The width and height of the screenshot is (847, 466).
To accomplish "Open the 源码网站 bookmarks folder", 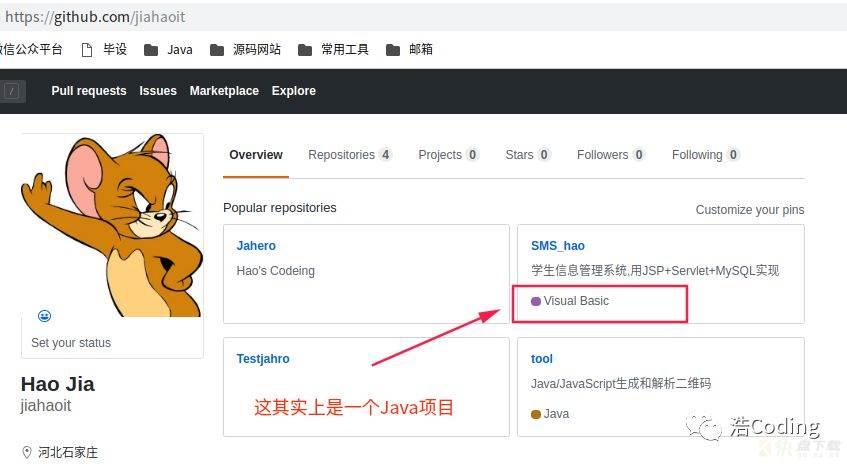I will [x=246, y=50].
